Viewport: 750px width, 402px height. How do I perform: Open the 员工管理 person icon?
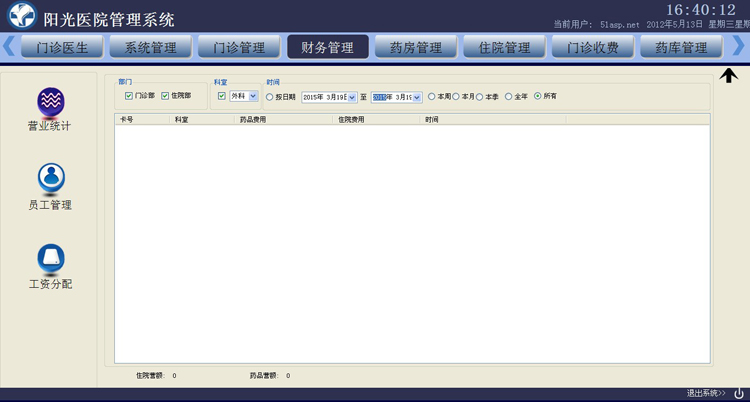(51, 179)
